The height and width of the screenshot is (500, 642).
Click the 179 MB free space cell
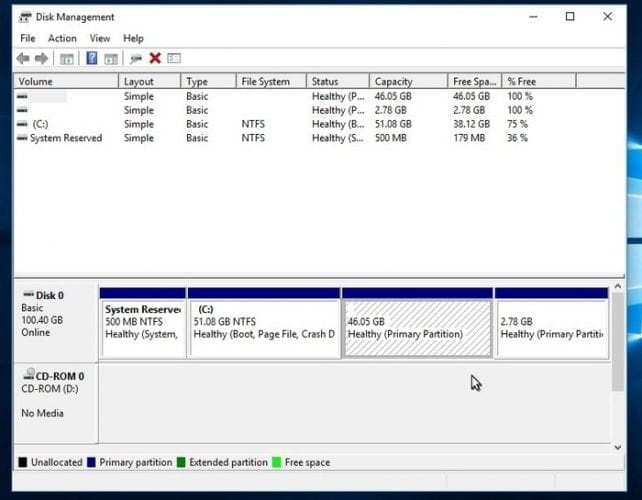(469, 138)
